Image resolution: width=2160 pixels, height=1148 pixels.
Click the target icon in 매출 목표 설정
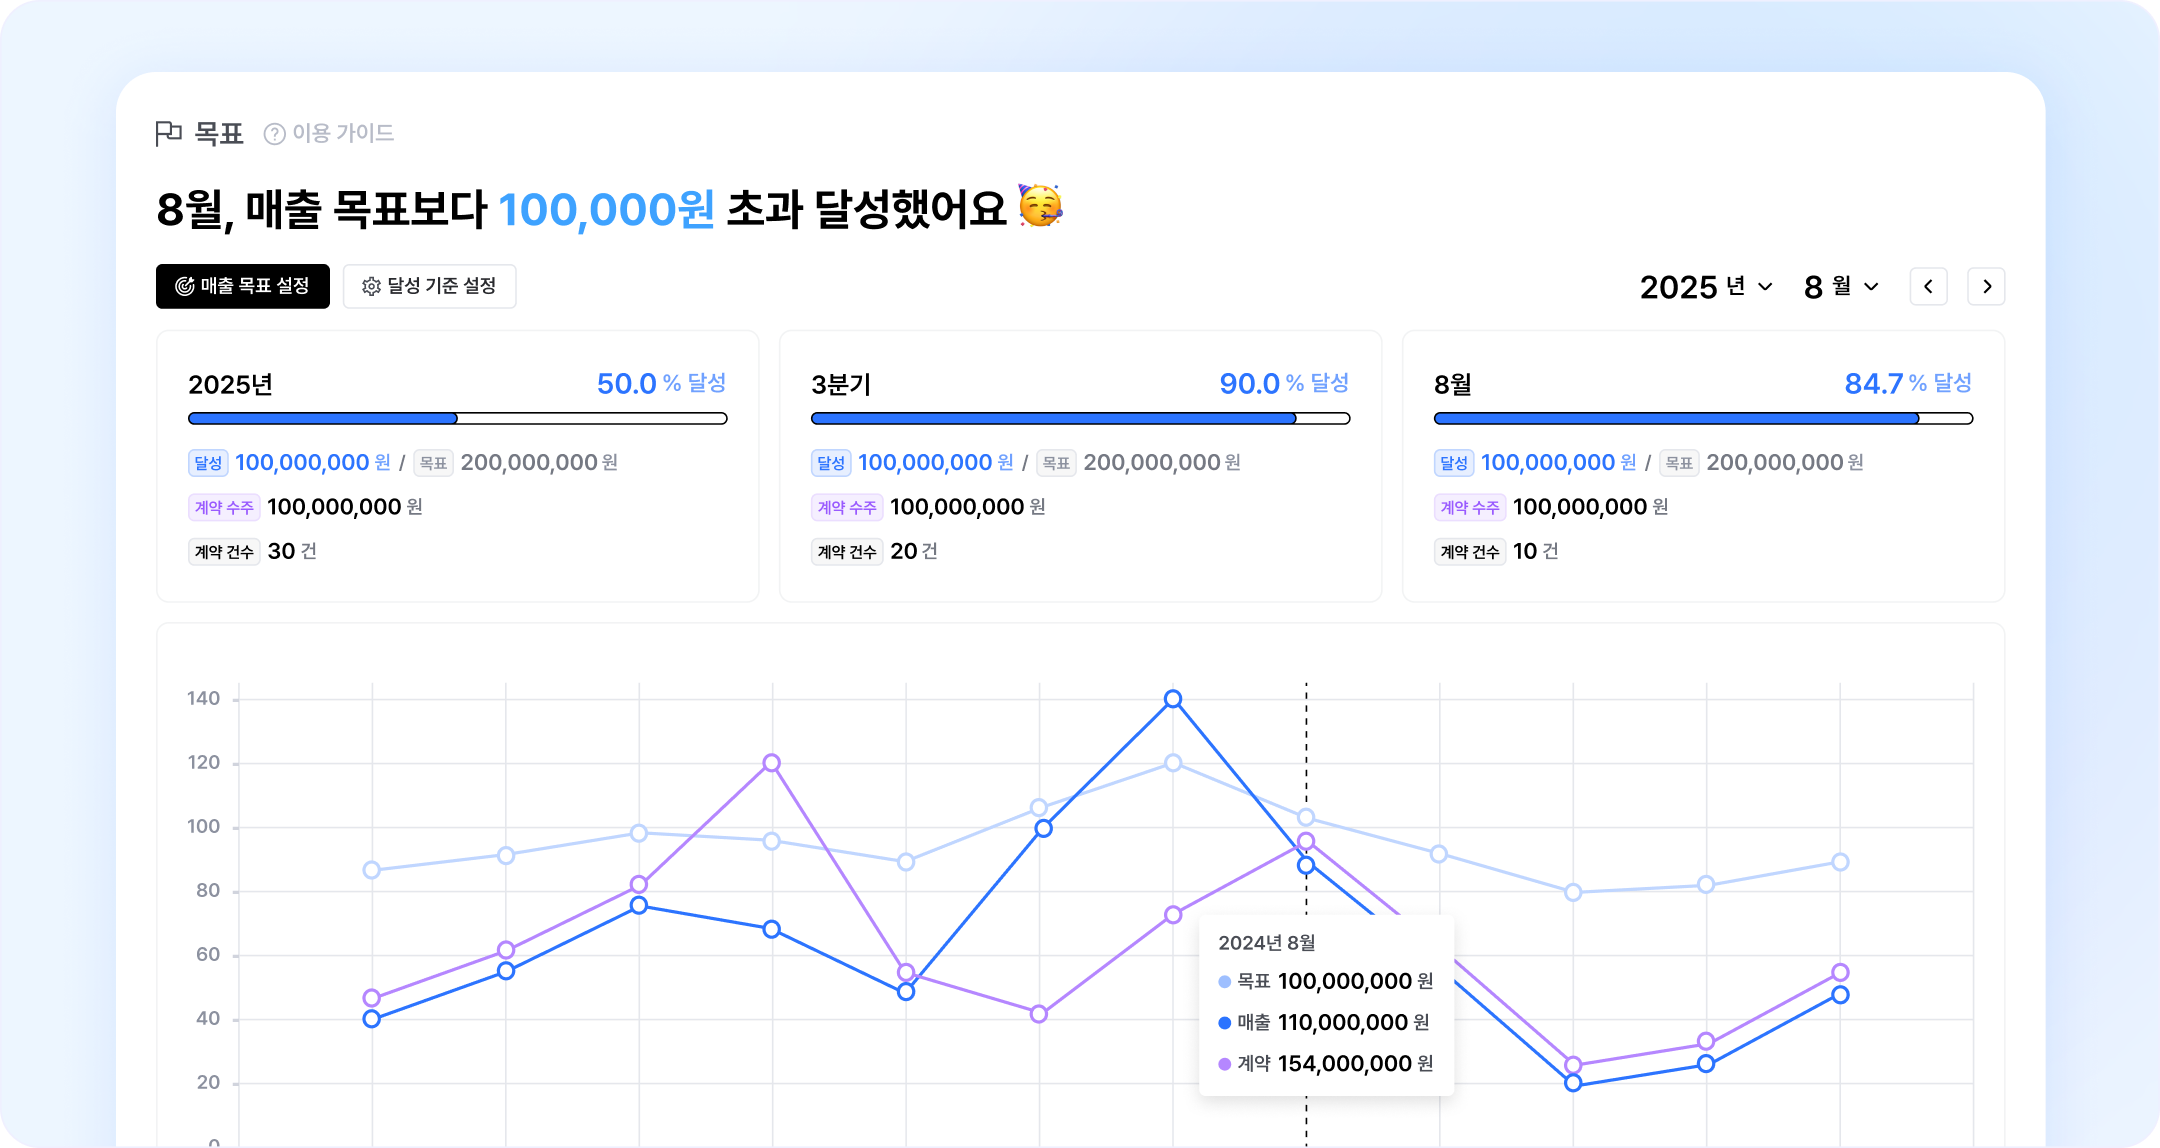point(184,286)
